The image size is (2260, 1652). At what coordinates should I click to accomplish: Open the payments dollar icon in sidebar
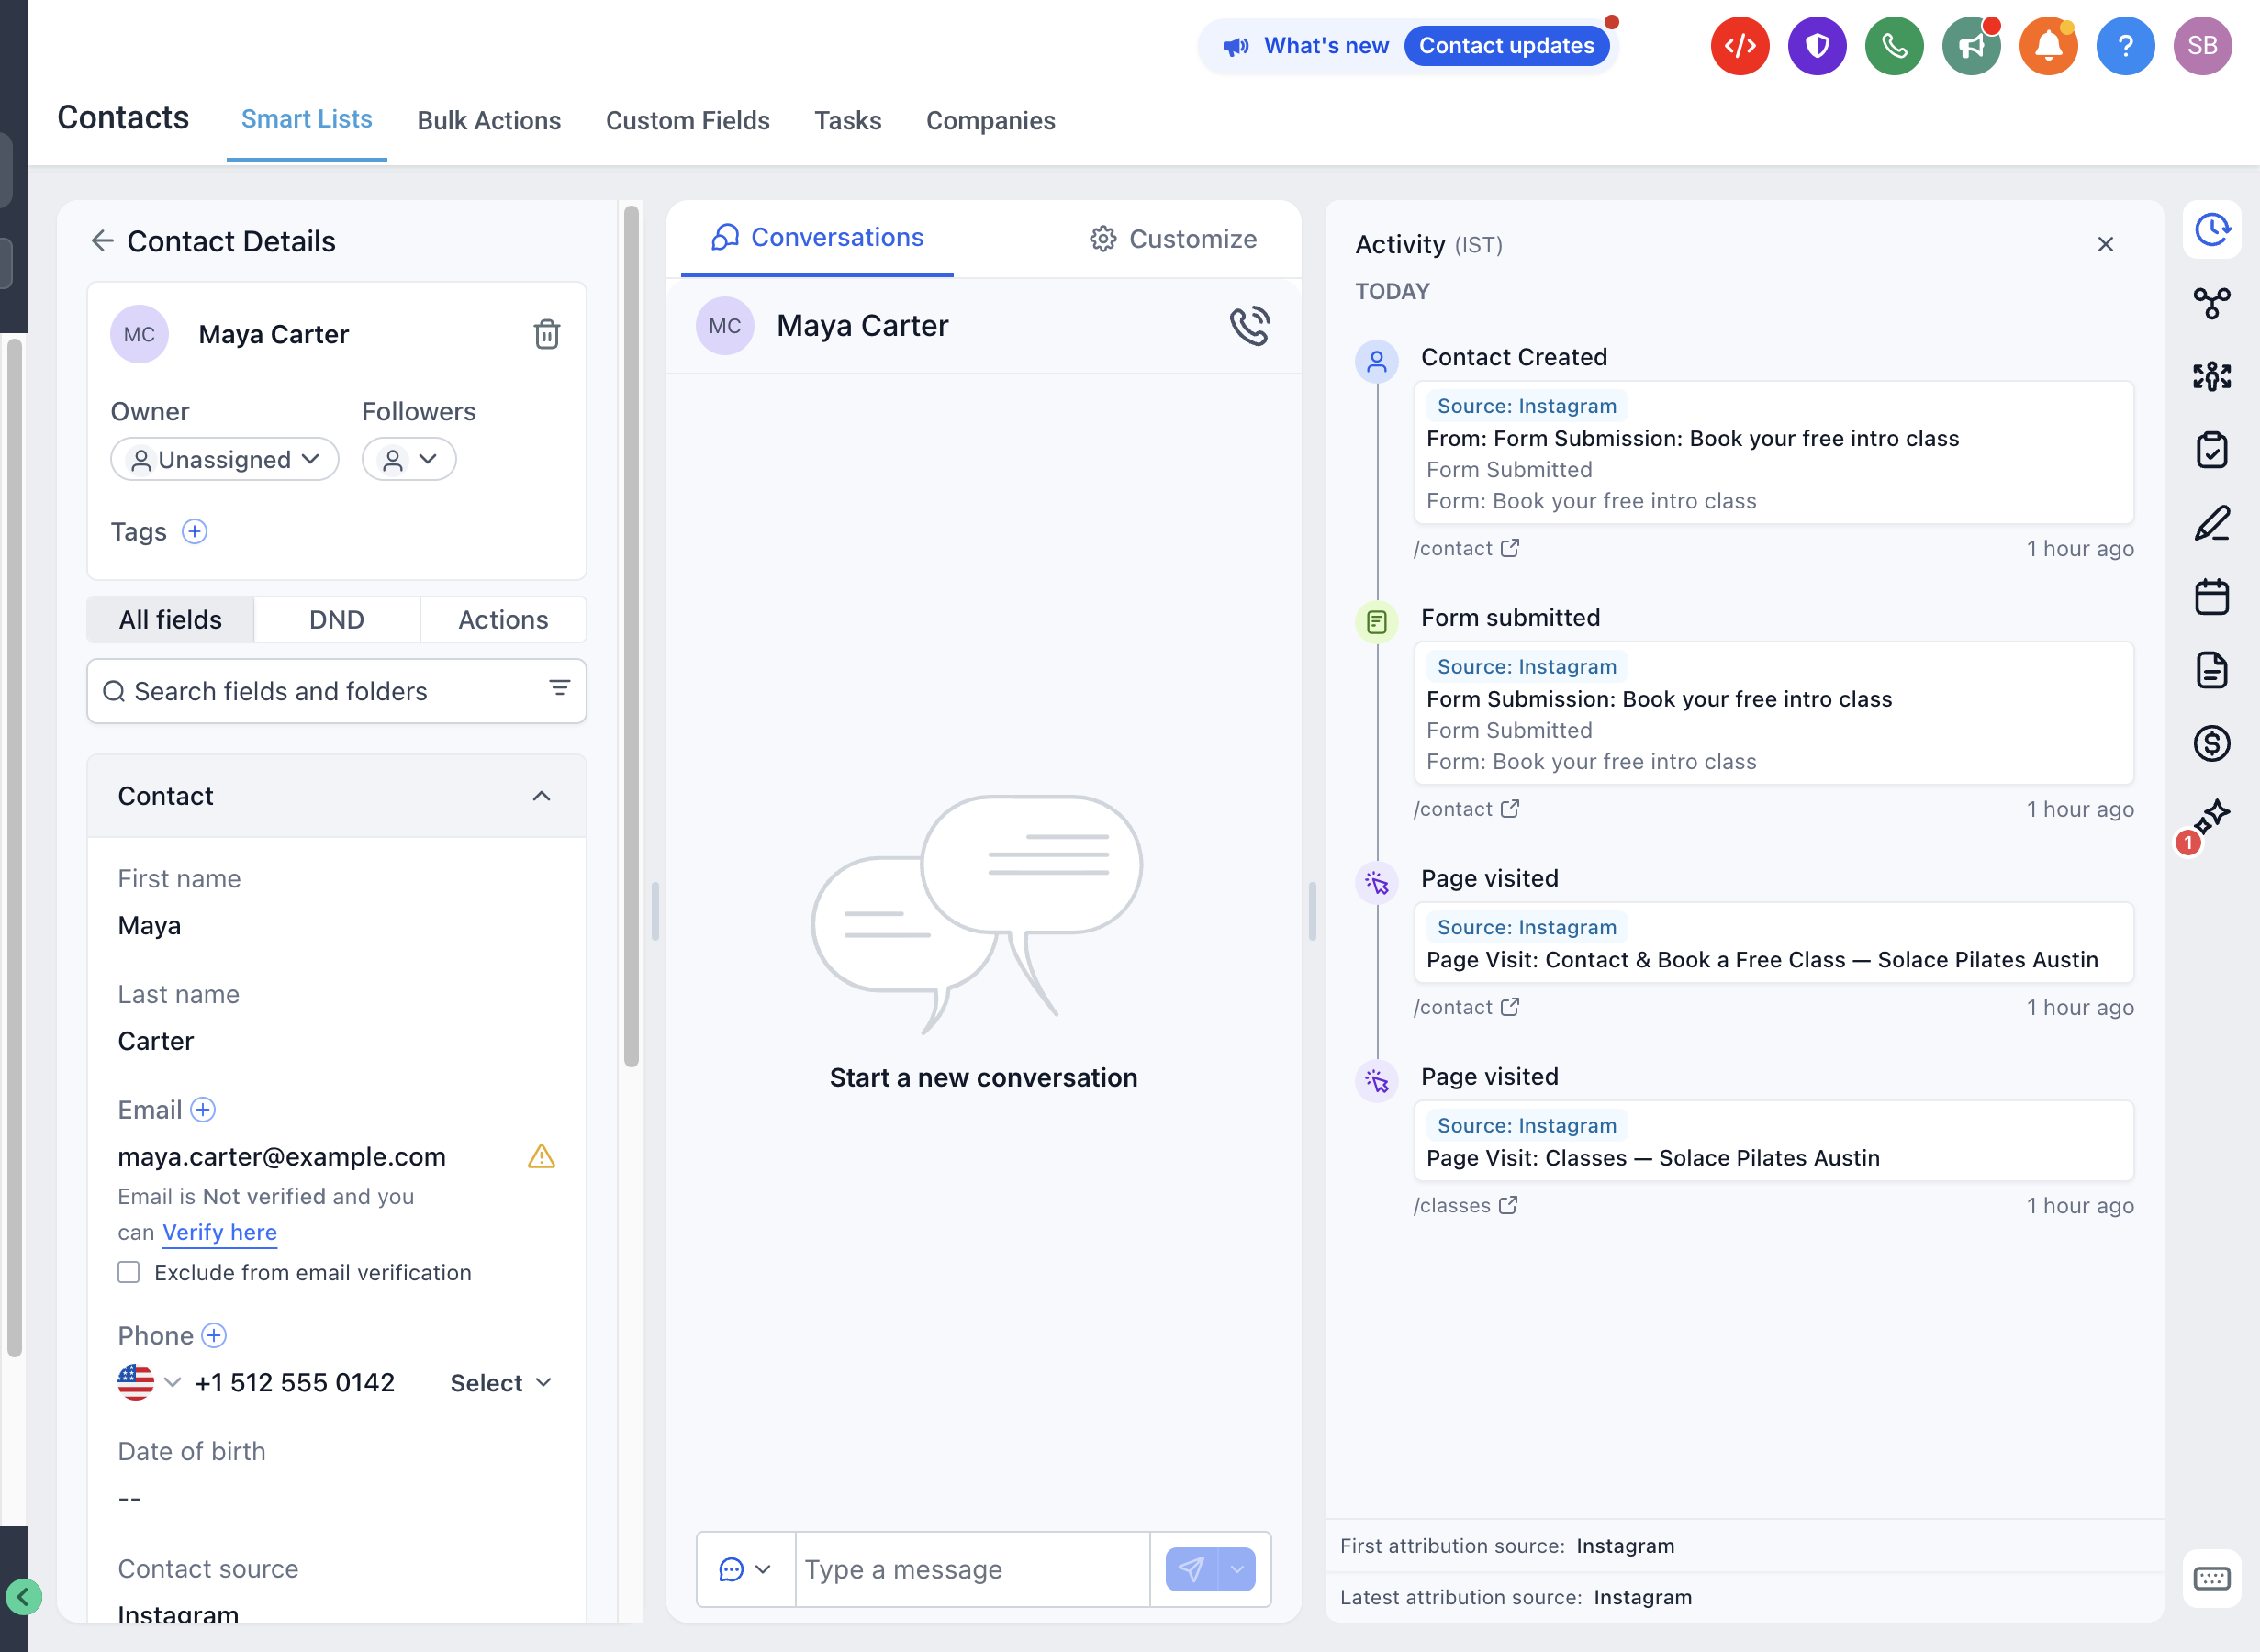[2211, 743]
